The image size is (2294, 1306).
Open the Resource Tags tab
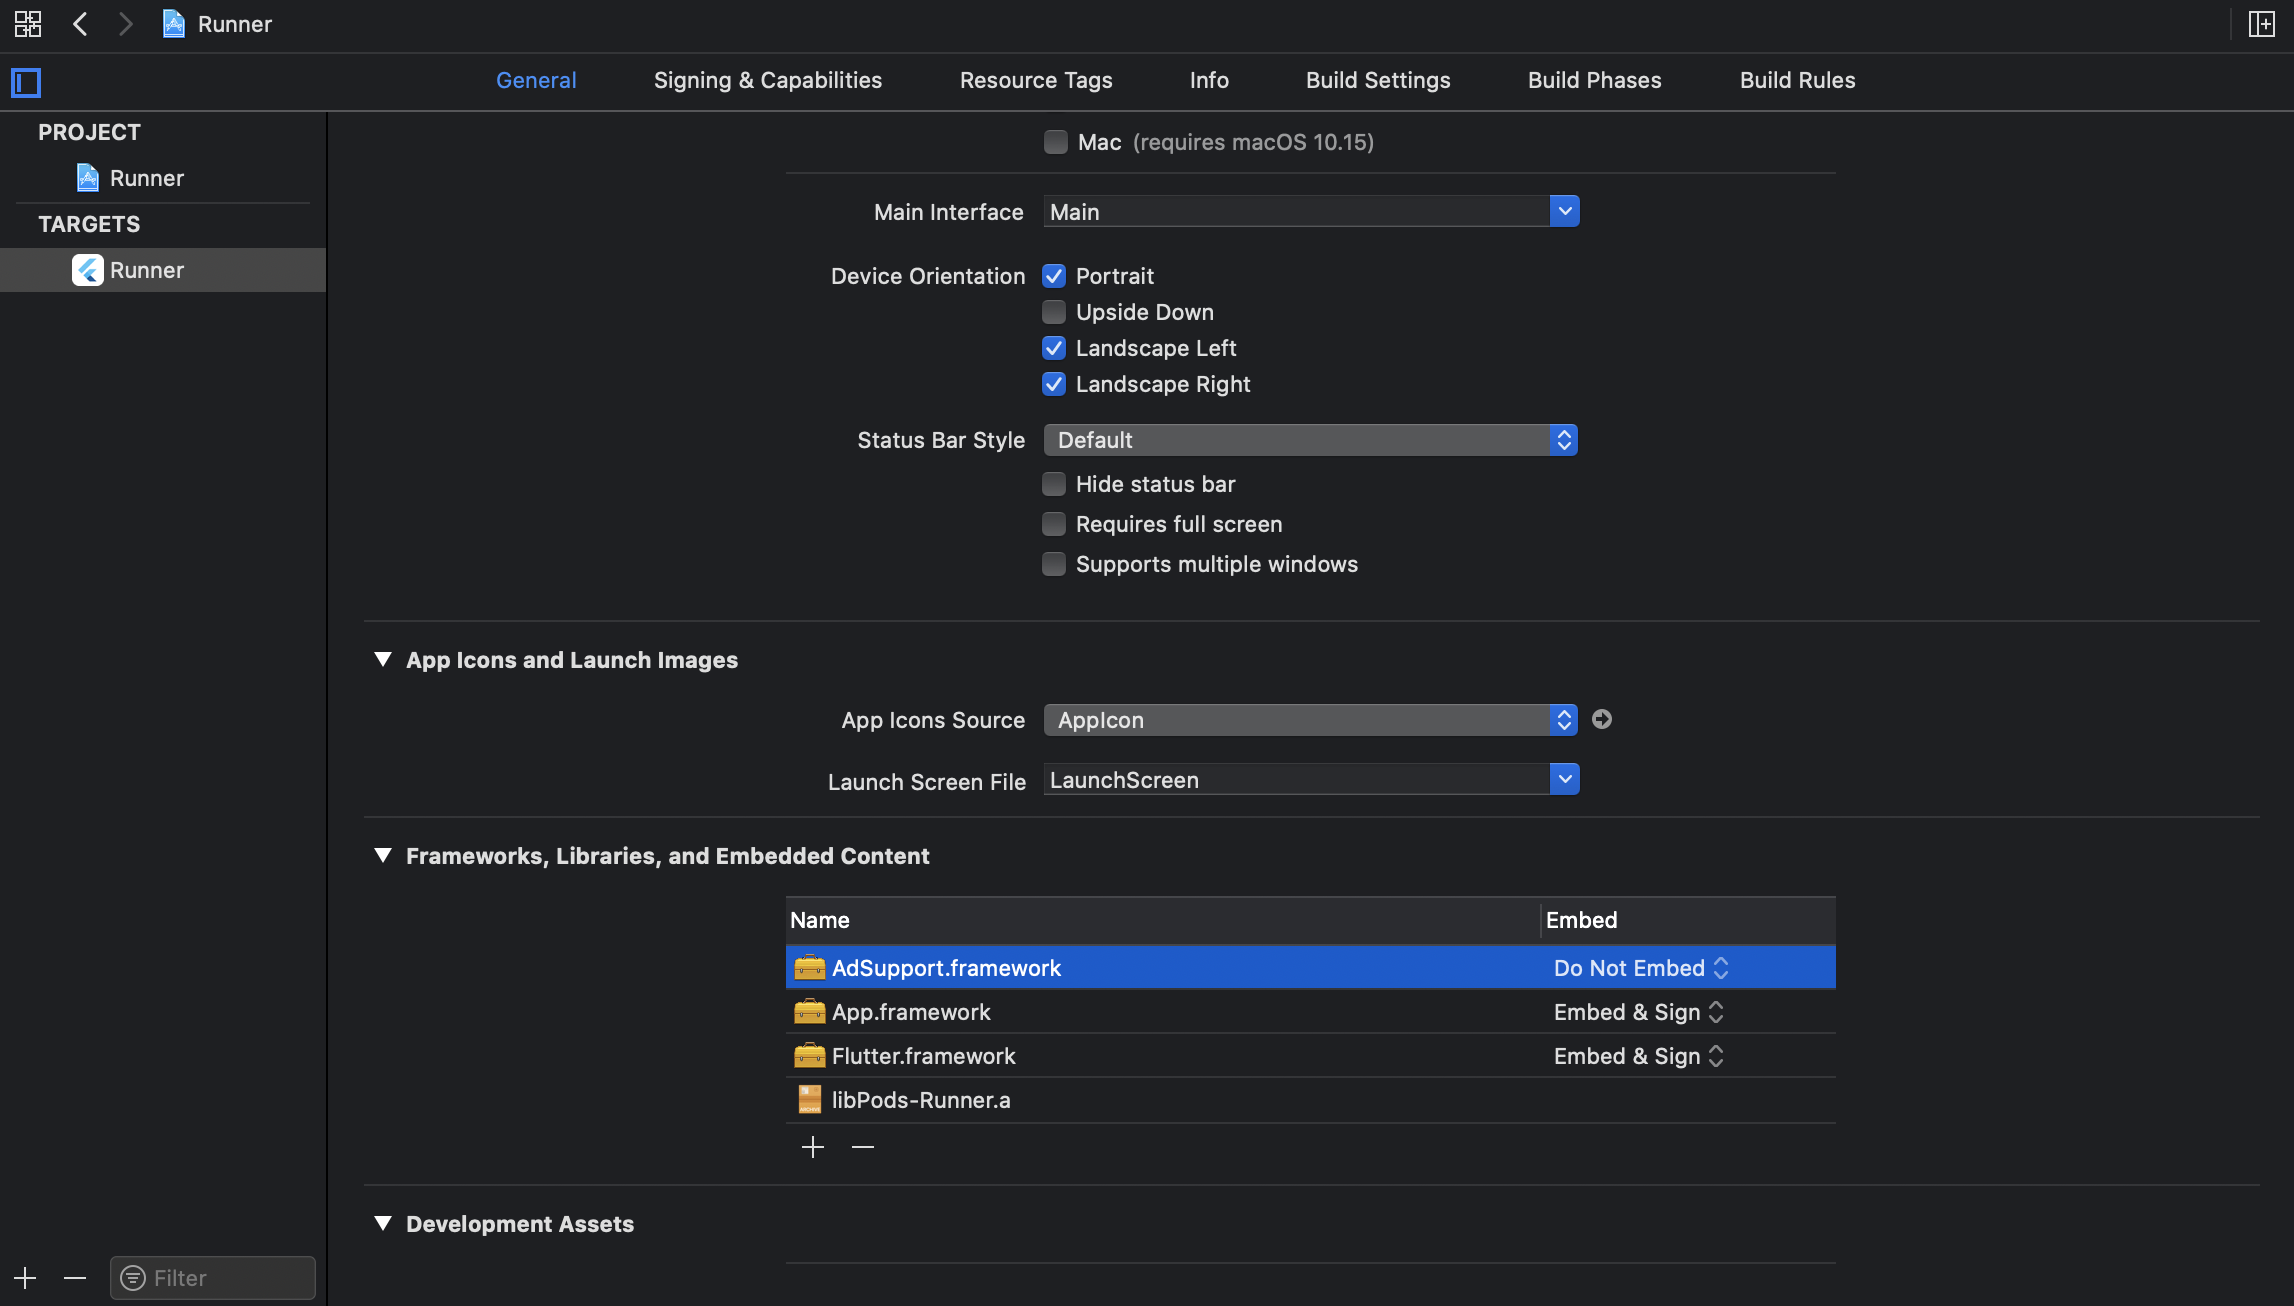(x=1036, y=80)
